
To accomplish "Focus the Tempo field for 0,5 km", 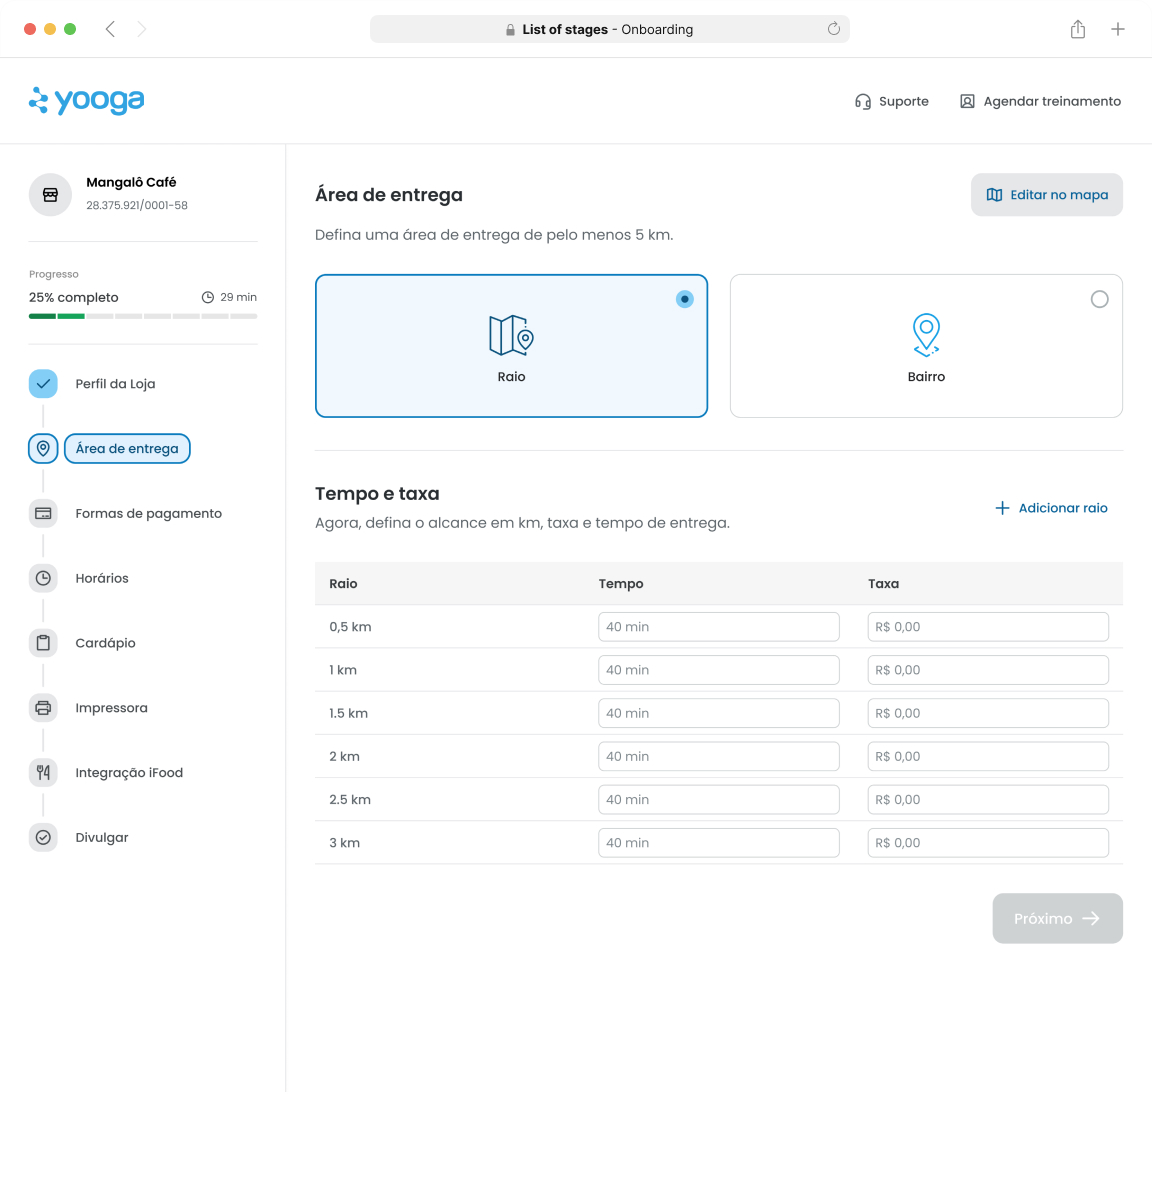I will click(x=718, y=627).
